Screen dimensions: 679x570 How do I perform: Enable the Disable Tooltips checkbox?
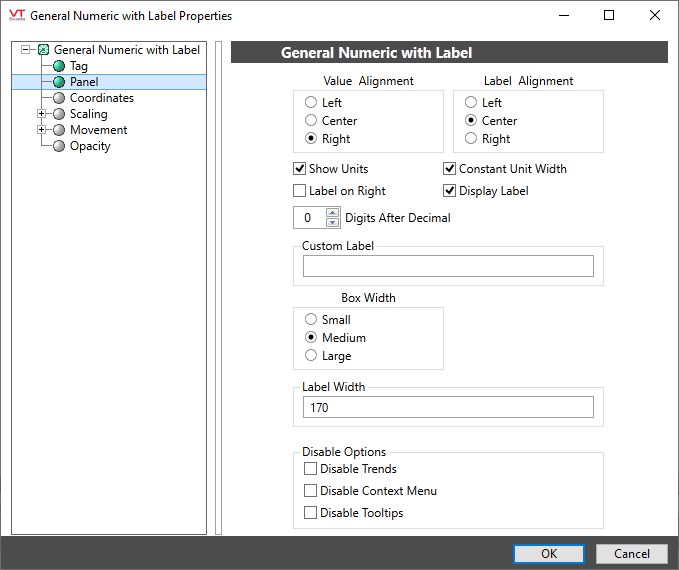tap(310, 513)
